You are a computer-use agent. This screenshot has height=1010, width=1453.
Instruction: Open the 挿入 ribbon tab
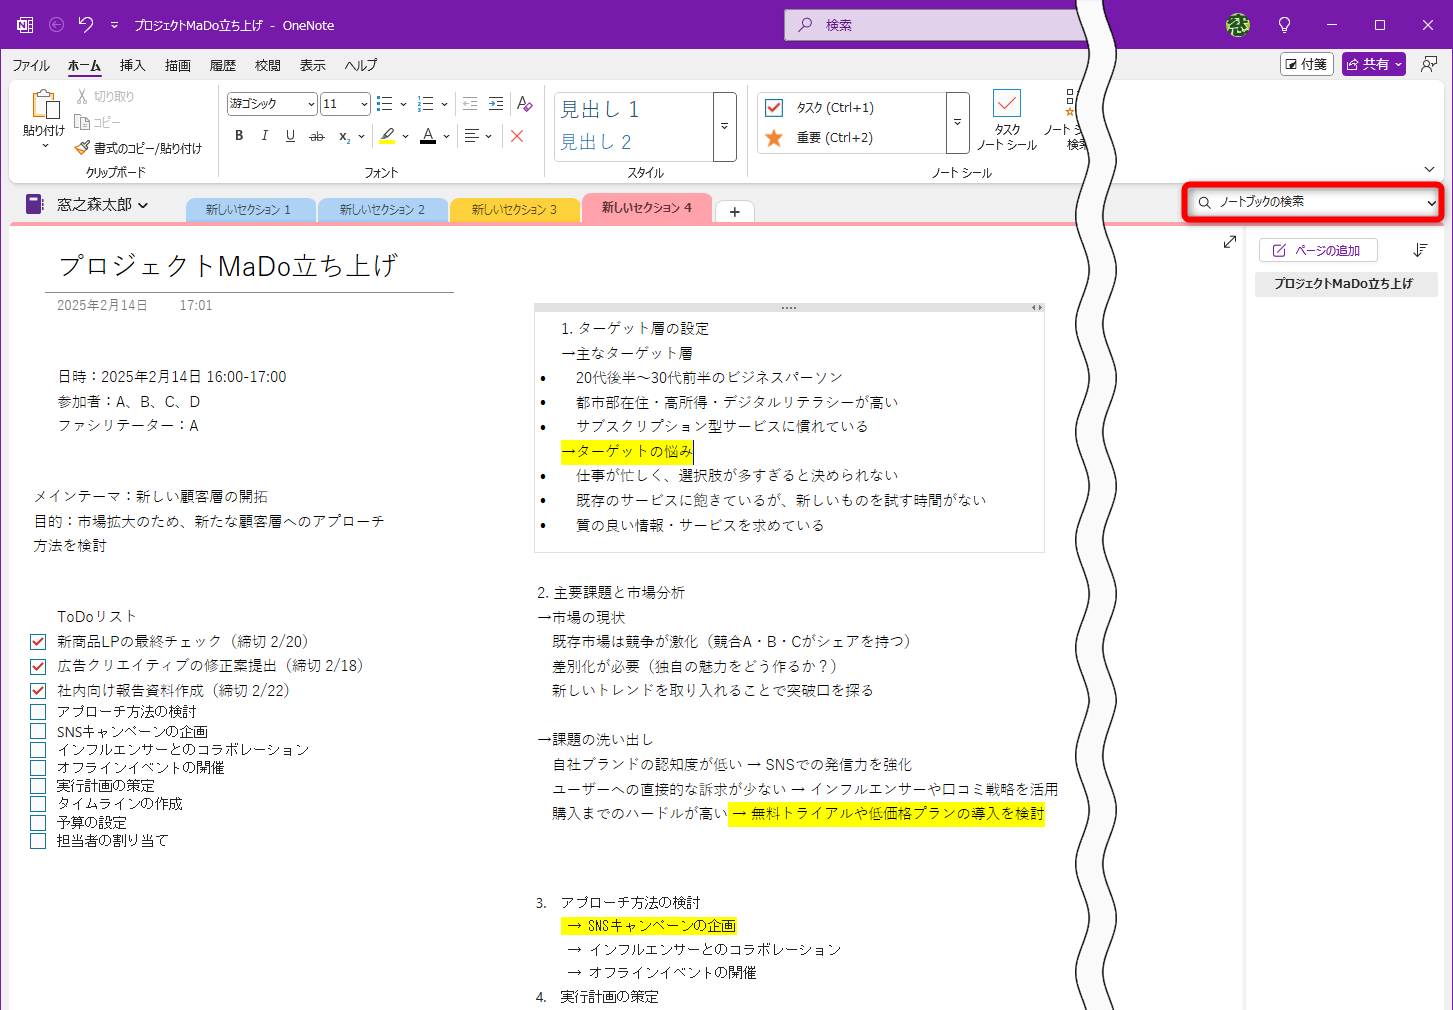click(132, 65)
